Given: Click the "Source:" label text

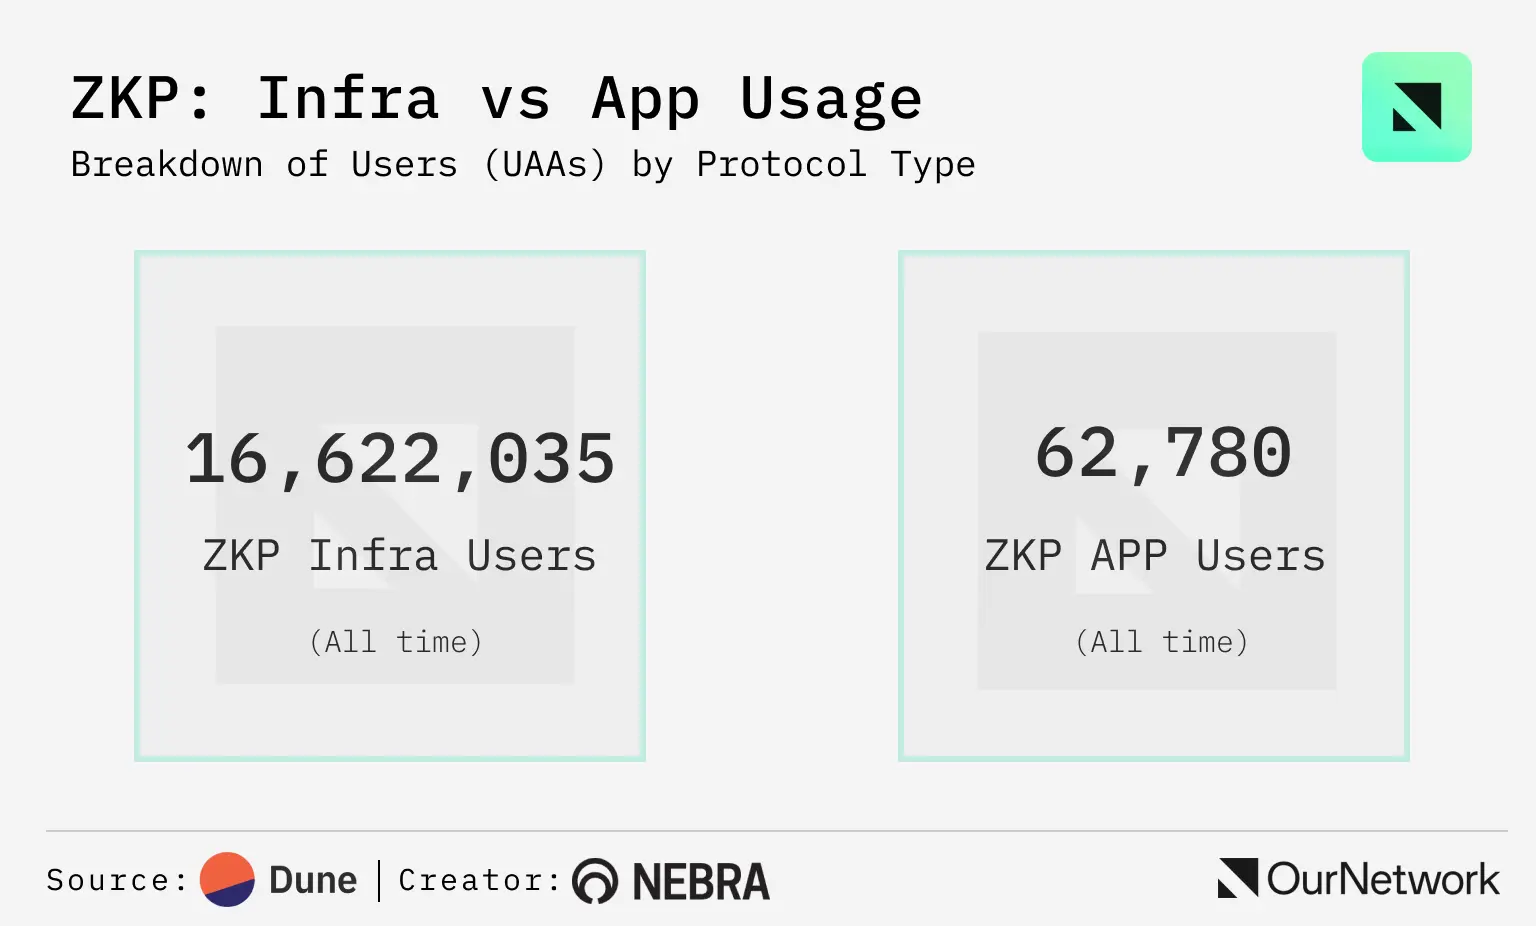Looking at the screenshot, I should 117,880.
